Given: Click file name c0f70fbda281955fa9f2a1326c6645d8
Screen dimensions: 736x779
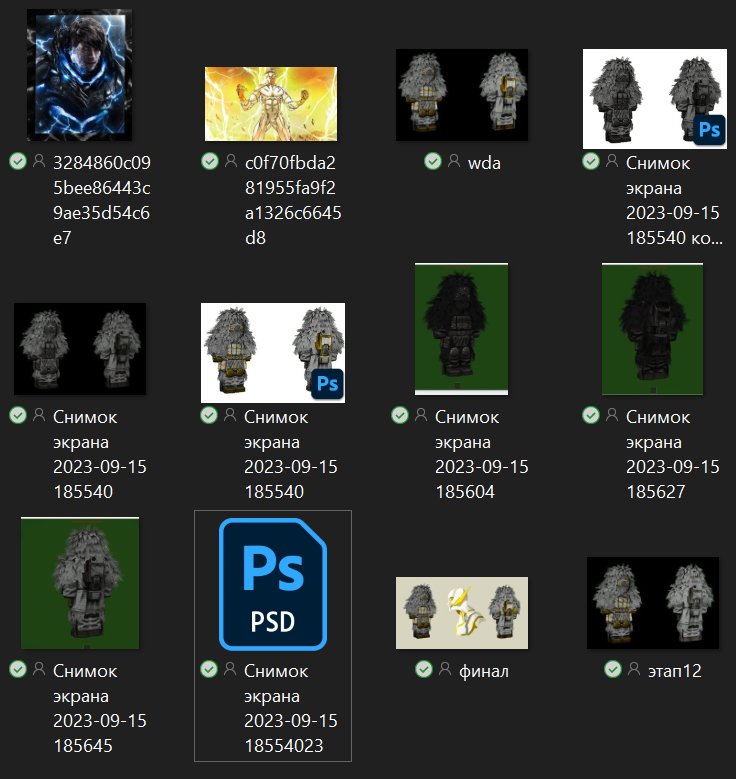Looking at the screenshot, I should [293, 200].
